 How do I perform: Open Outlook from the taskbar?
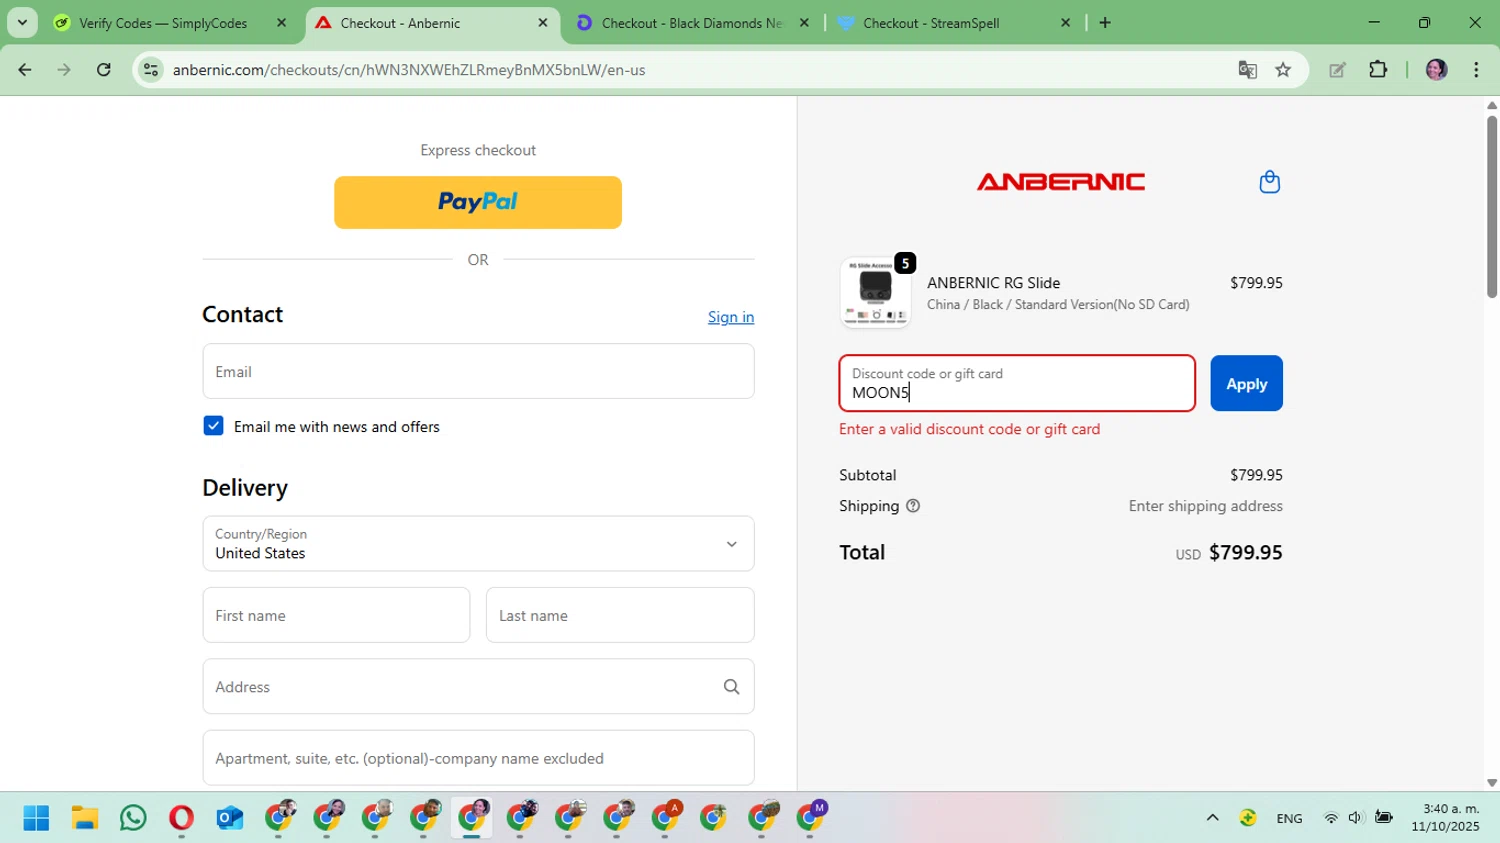point(230,818)
